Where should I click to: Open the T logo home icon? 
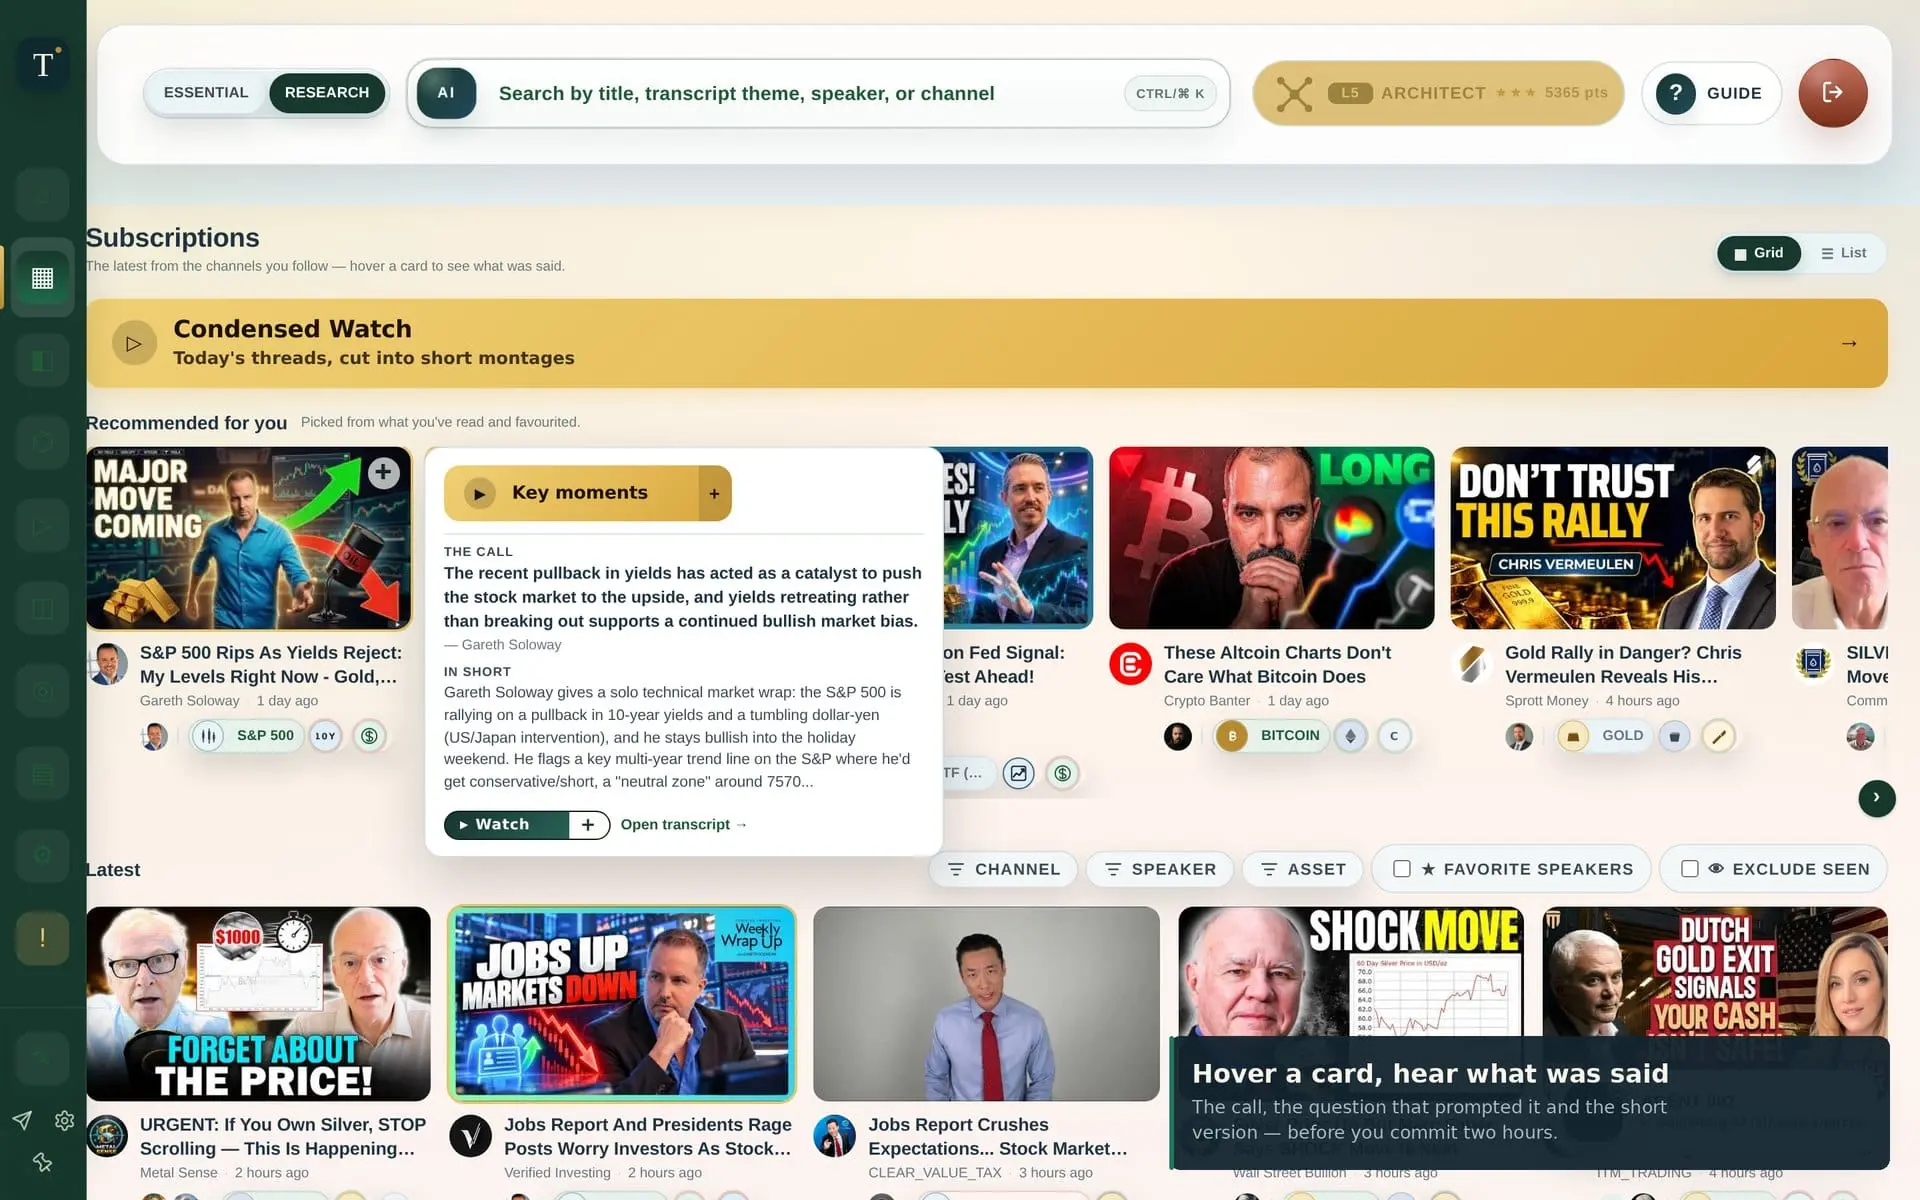(x=43, y=65)
